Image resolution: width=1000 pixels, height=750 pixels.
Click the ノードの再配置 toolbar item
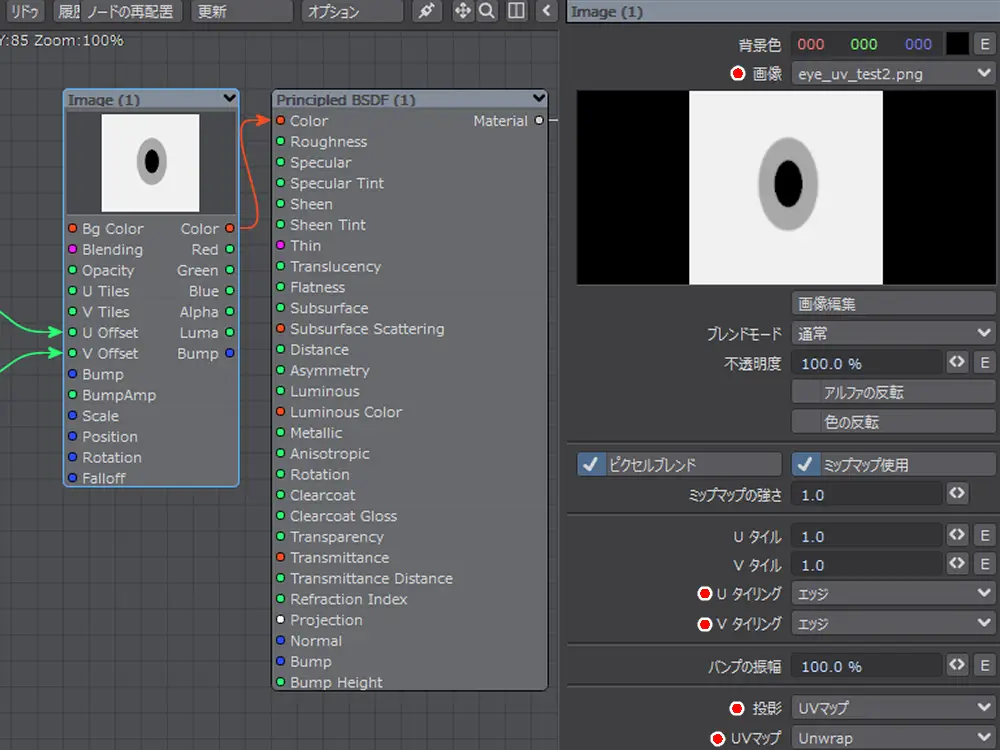pyautogui.click(x=130, y=11)
